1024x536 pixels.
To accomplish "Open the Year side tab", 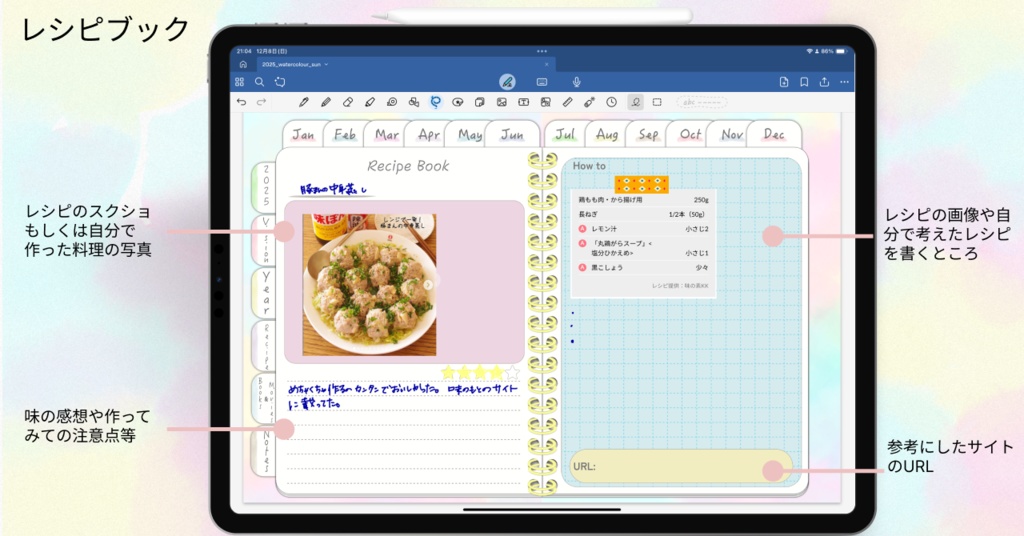I will [264, 293].
